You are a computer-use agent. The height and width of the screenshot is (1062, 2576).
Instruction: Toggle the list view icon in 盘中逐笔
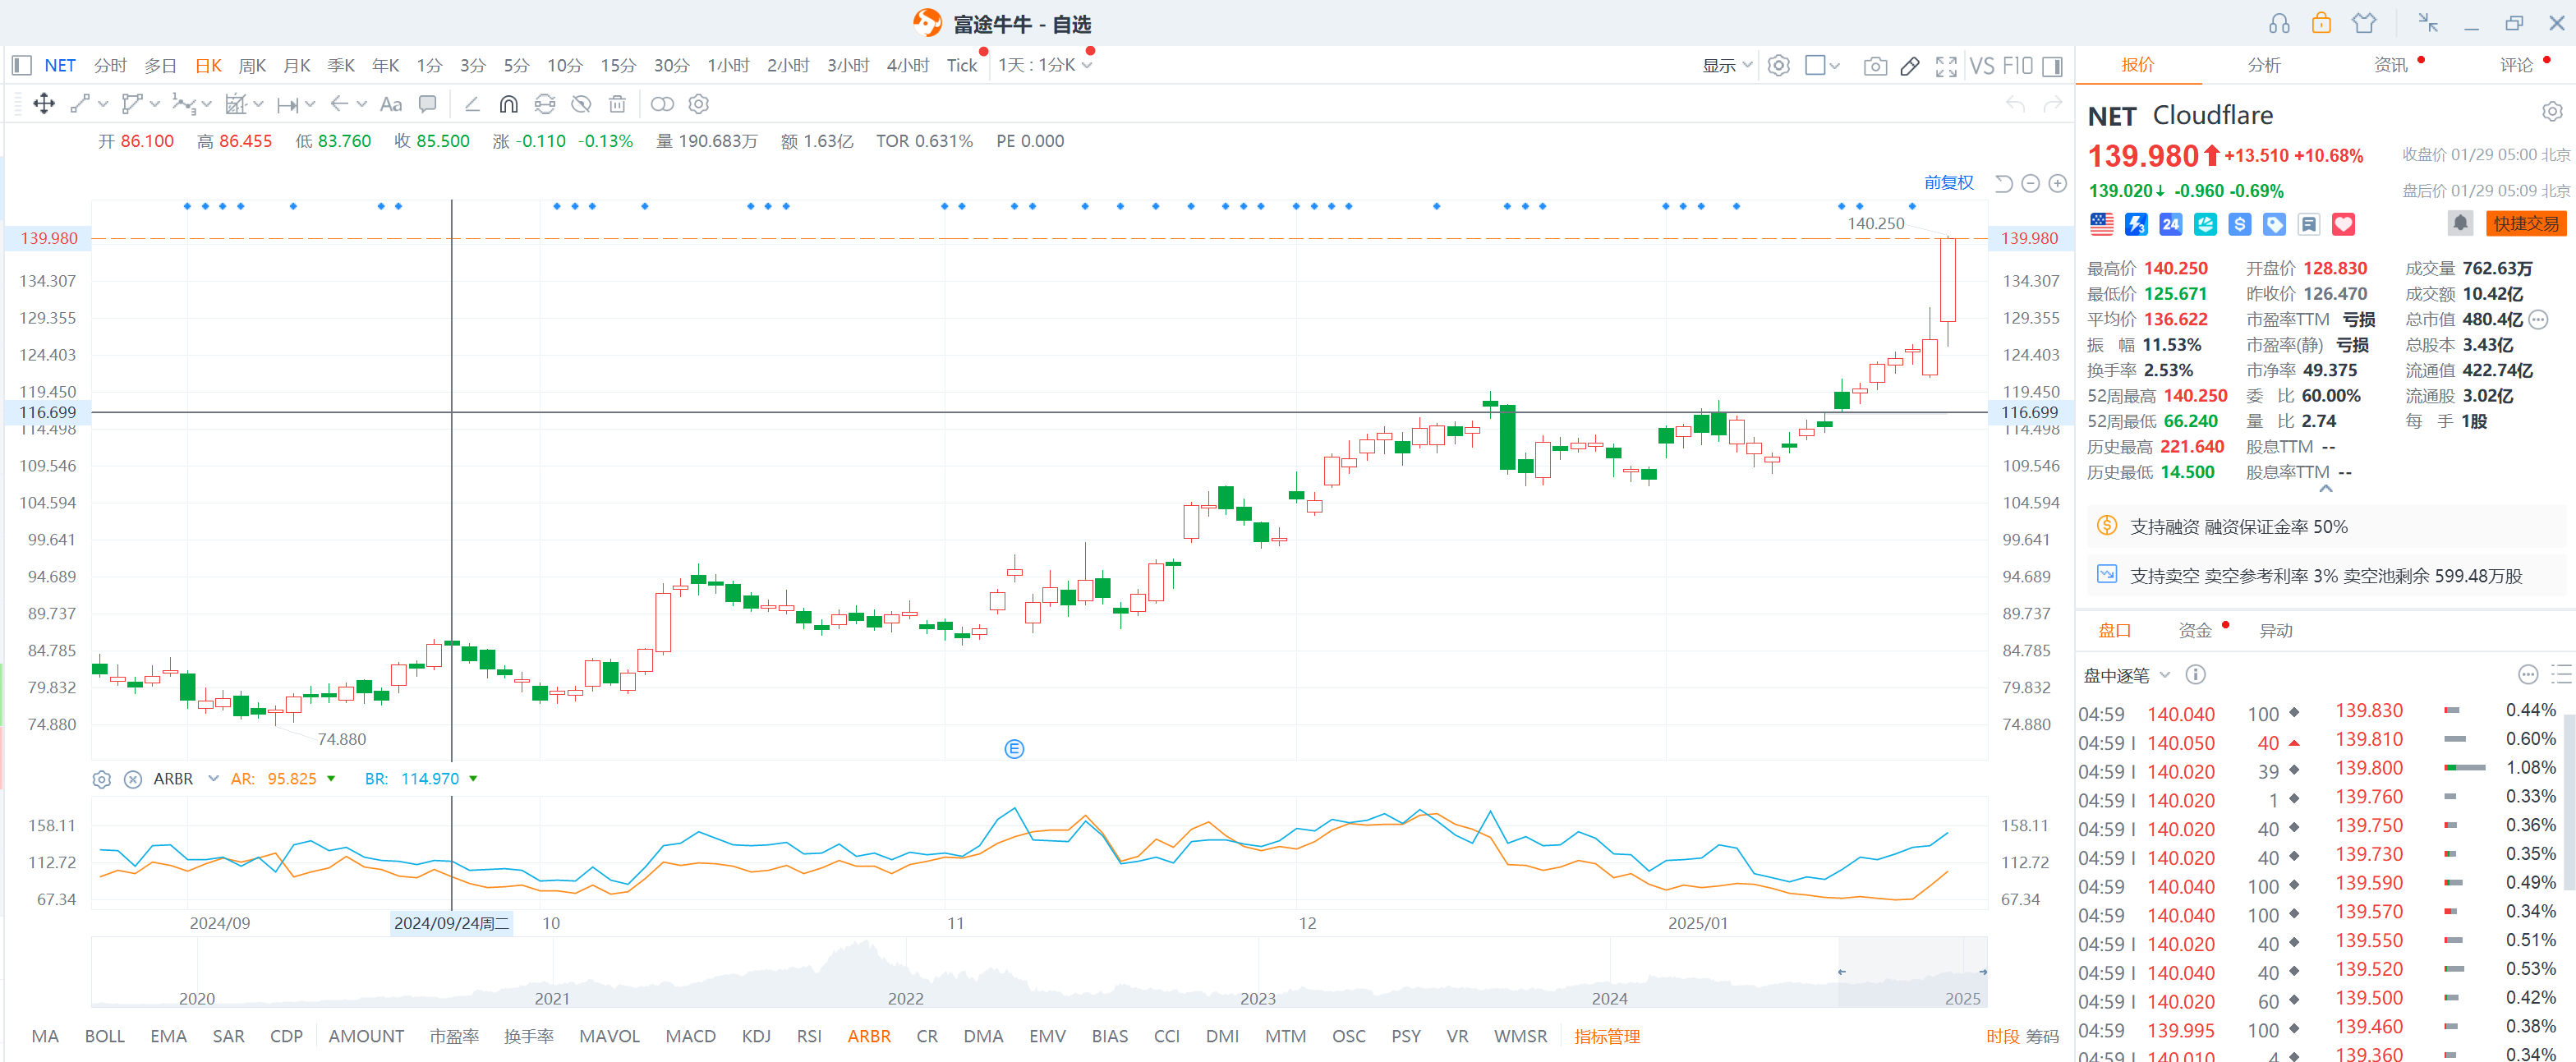(x=2561, y=675)
